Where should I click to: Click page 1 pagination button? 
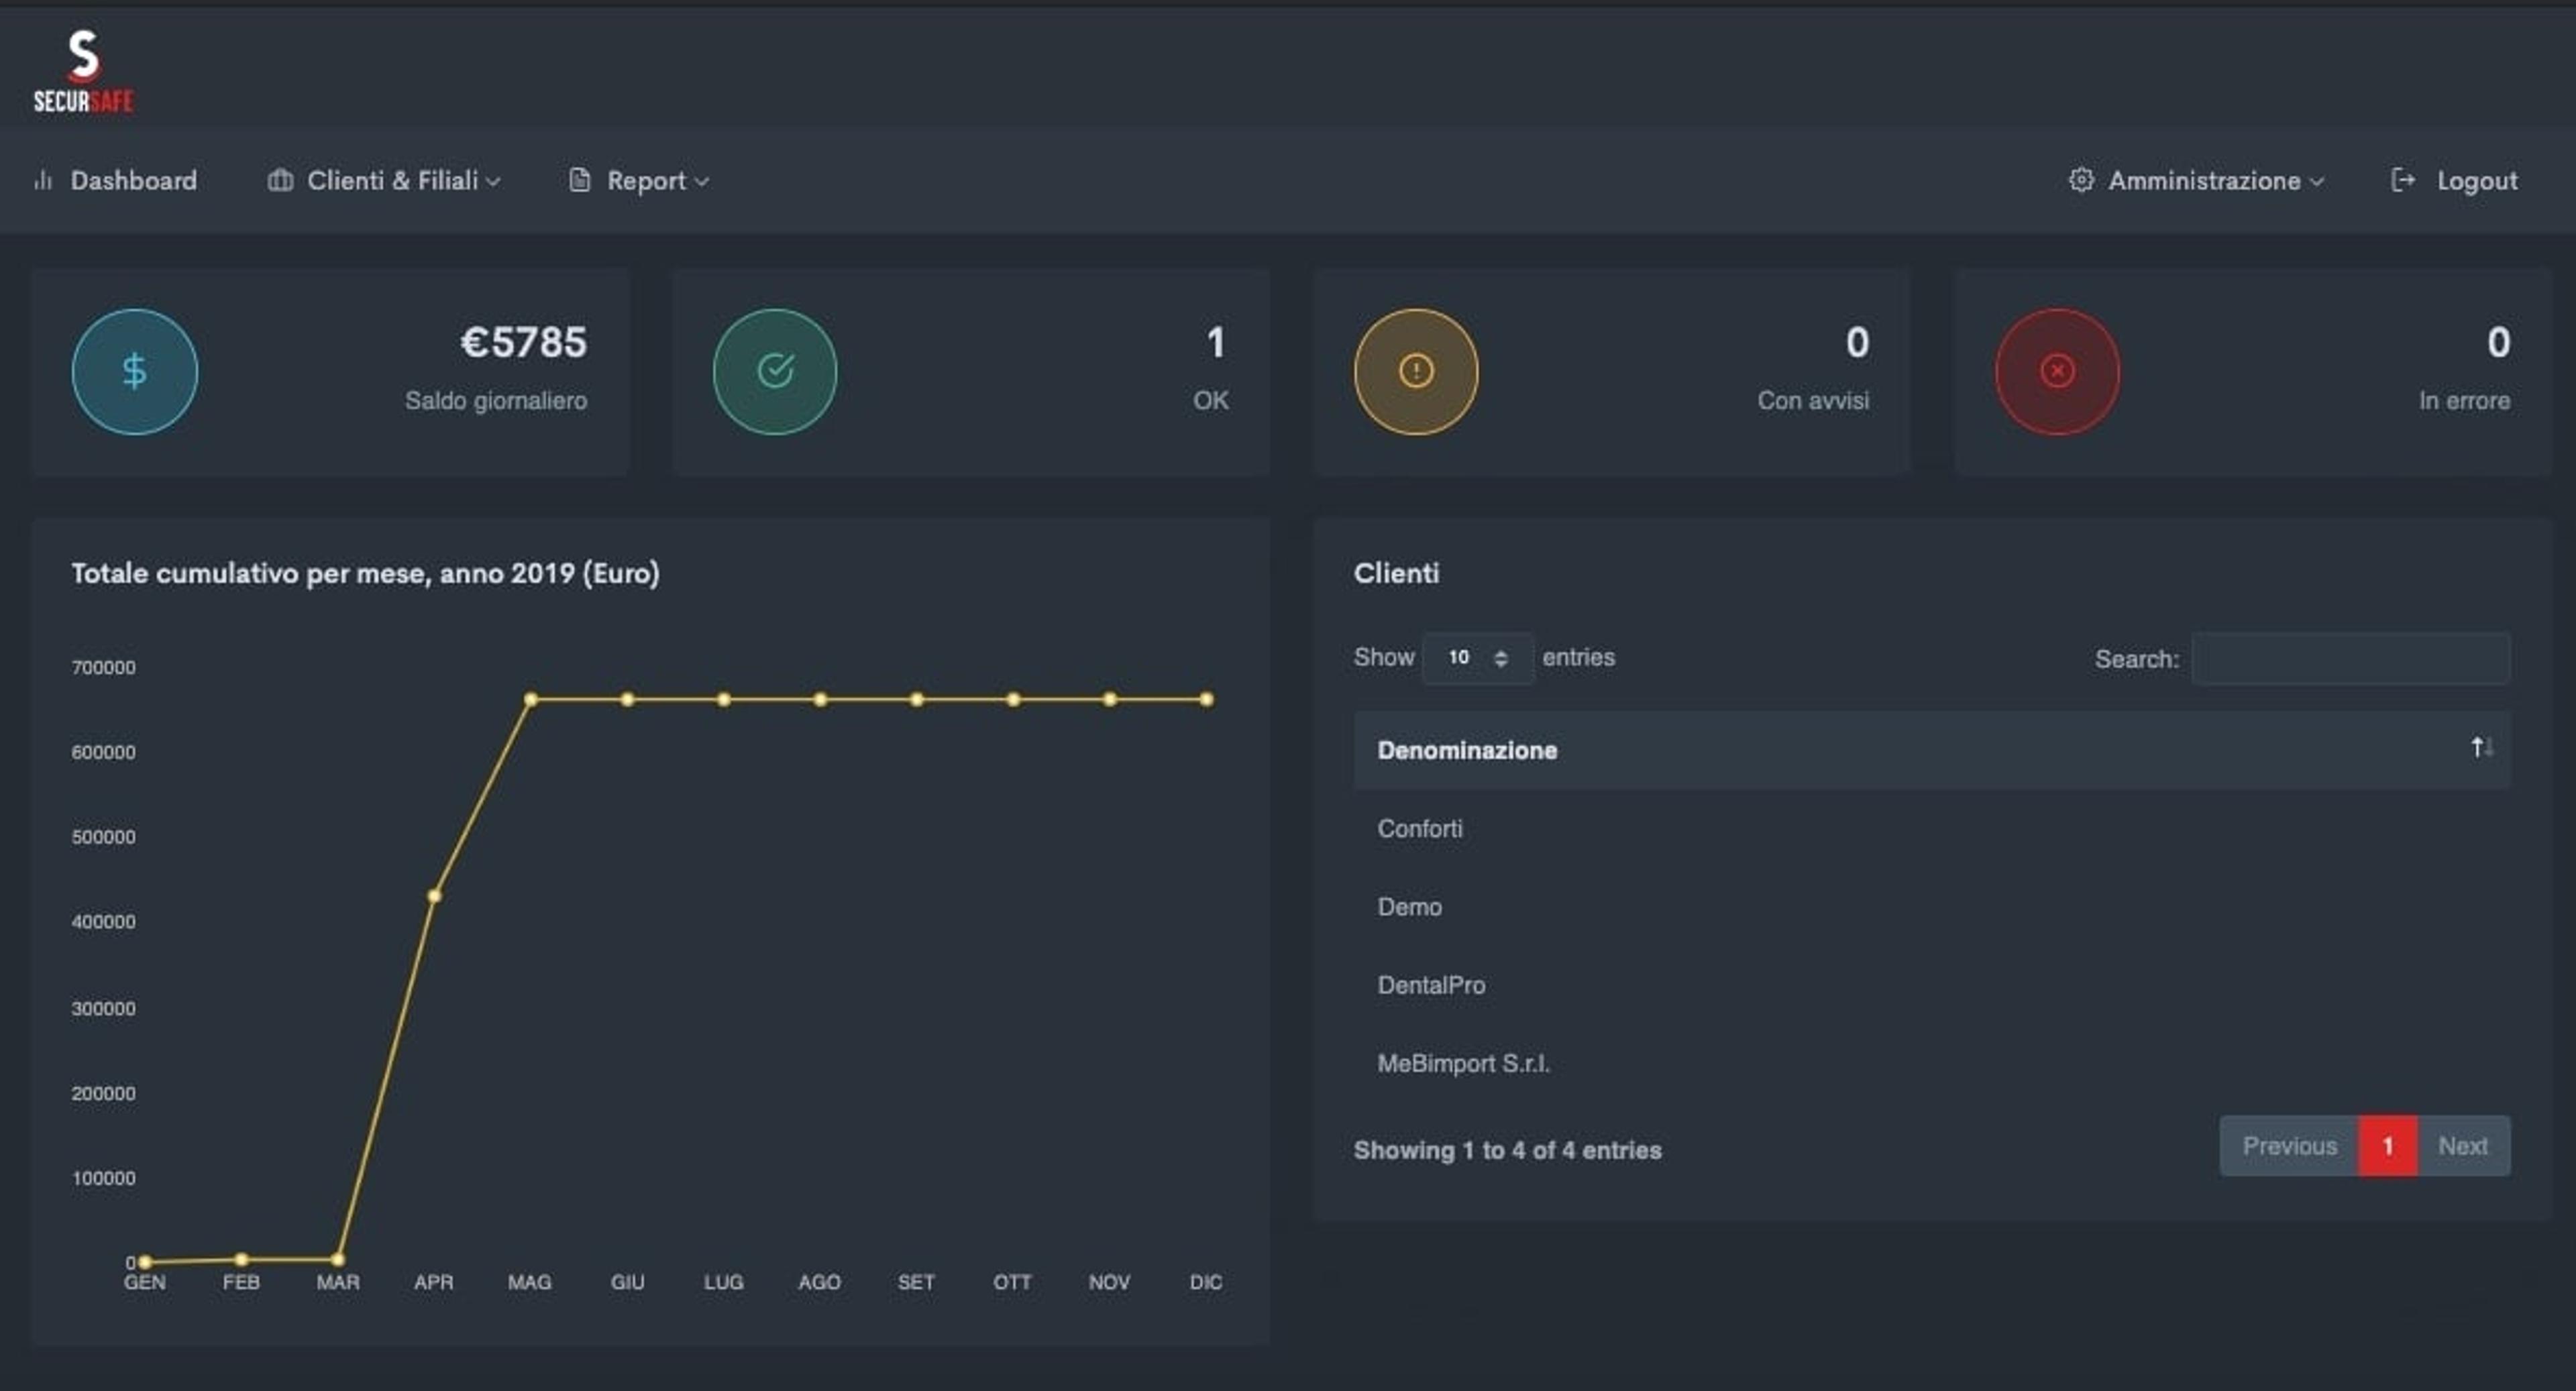click(x=2388, y=1146)
